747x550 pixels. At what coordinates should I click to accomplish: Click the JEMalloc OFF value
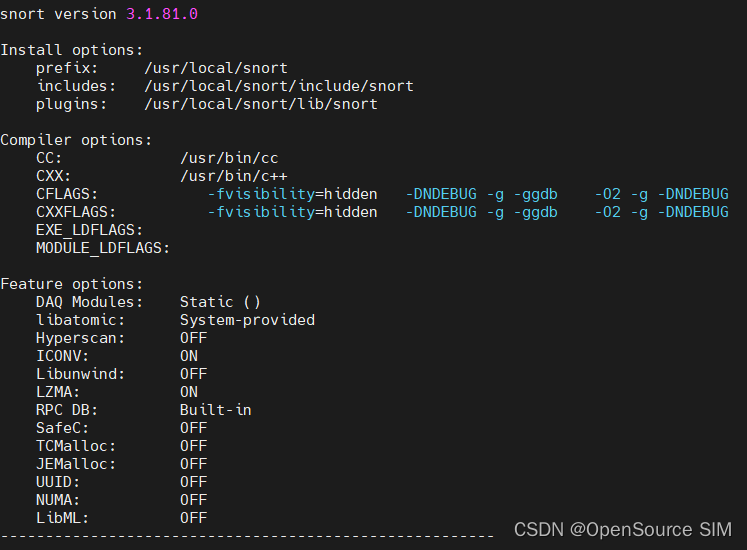click(193, 464)
